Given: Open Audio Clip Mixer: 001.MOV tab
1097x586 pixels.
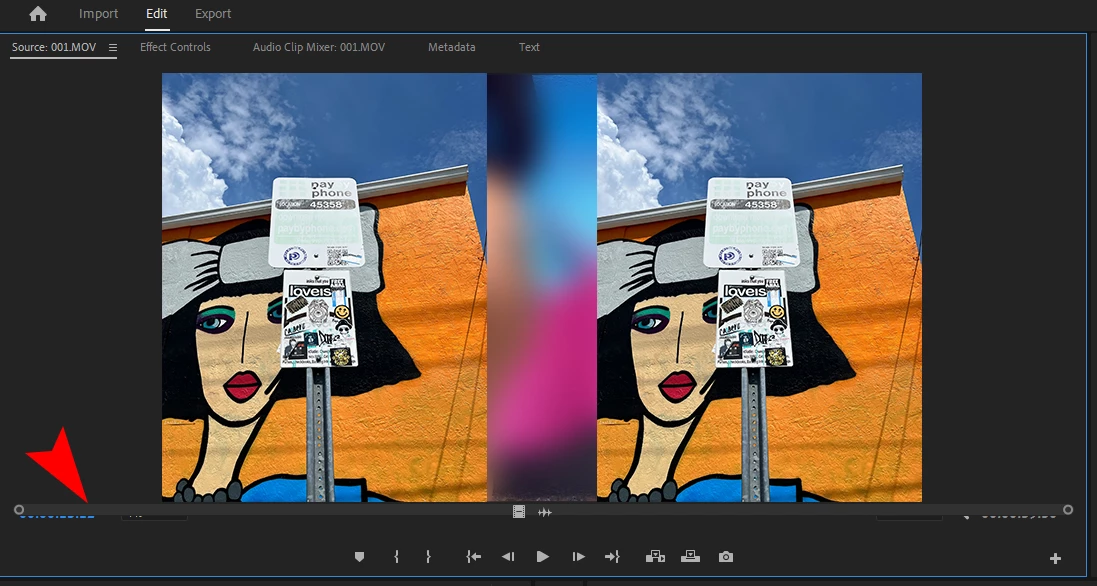Looking at the screenshot, I should tap(319, 47).
